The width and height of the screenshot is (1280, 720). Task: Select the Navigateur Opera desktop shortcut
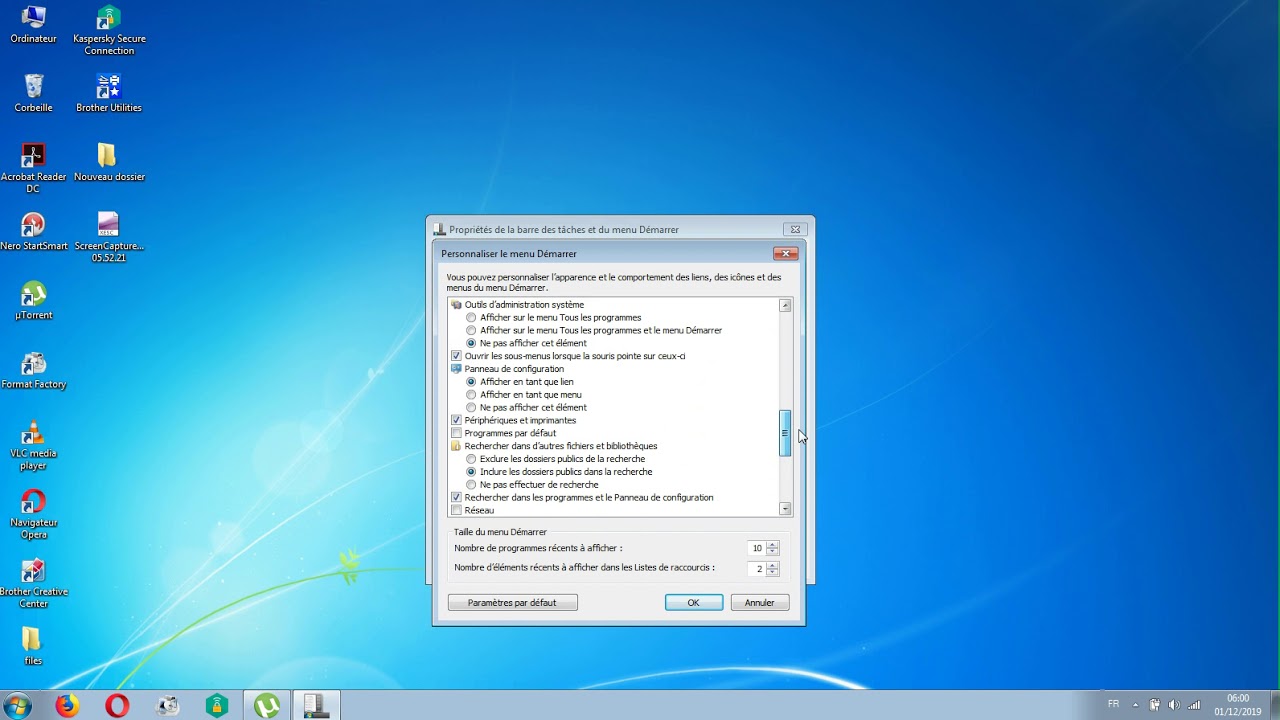(x=33, y=514)
